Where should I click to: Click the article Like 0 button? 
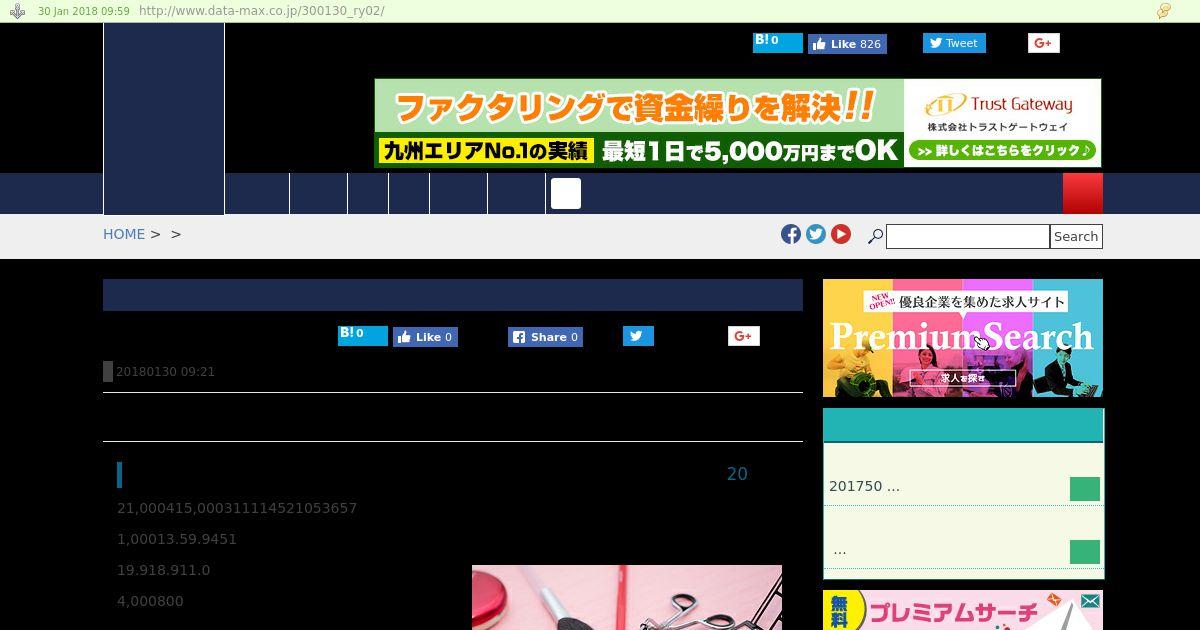(425, 337)
